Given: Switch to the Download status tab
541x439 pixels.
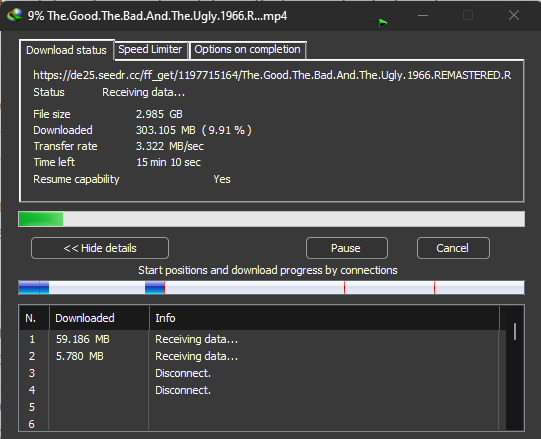Looking at the screenshot, I should 66,50.
